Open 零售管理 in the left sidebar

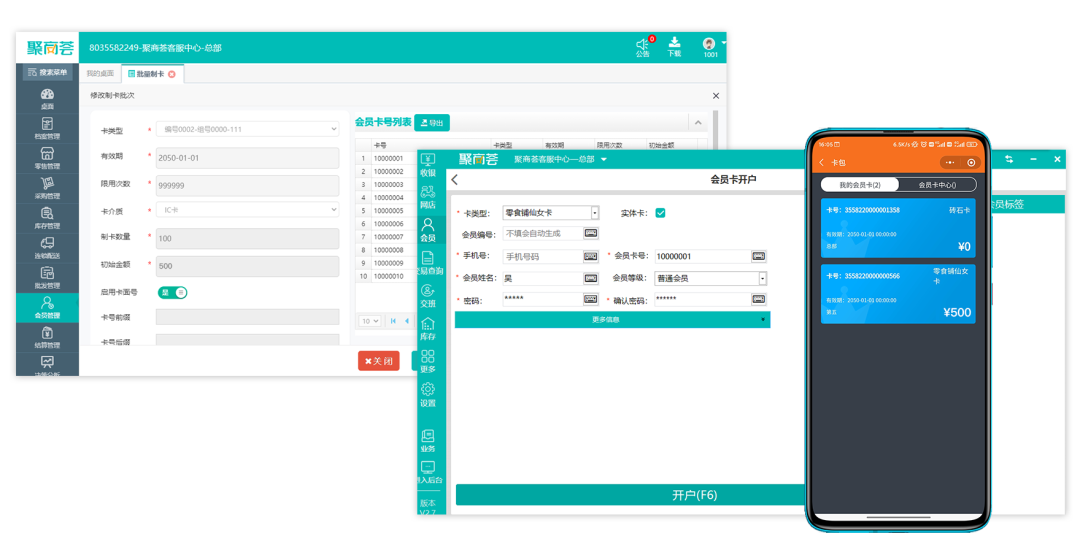(47, 159)
